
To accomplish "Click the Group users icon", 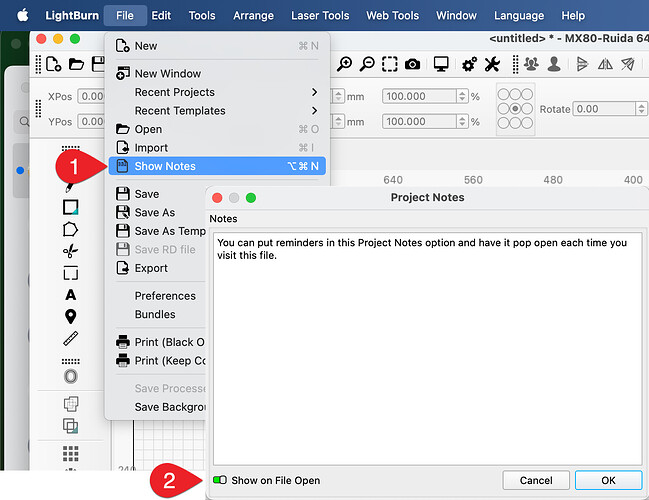I will click(531, 64).
